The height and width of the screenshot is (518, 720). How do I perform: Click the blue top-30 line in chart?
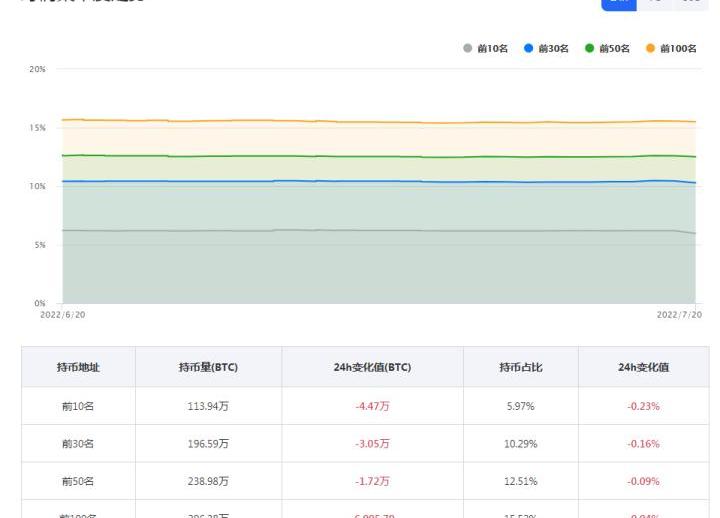point(379,181)
